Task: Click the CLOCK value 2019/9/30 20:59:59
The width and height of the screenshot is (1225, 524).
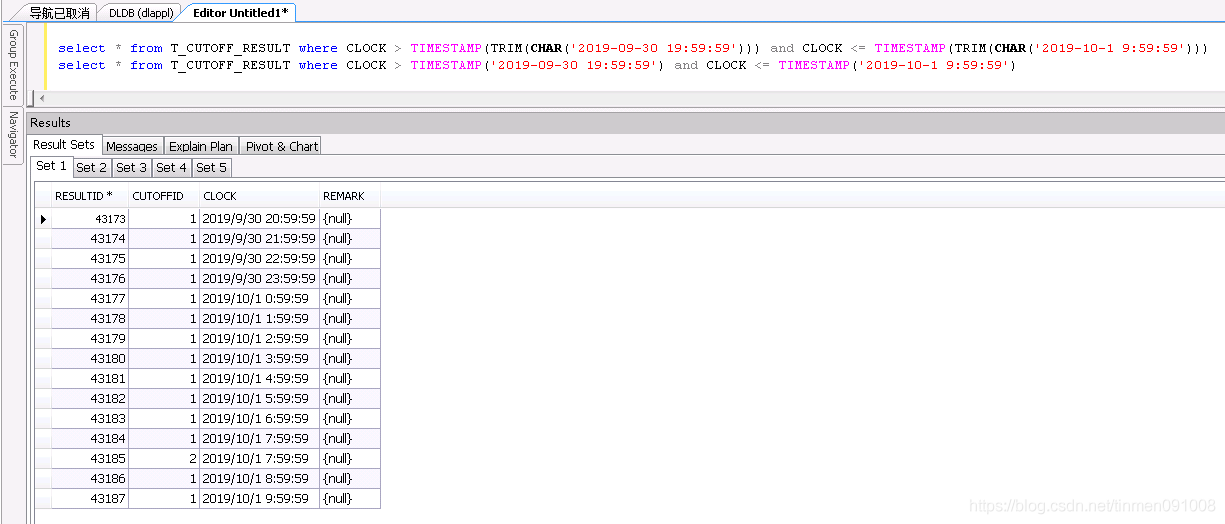Action: pos(259,218)
